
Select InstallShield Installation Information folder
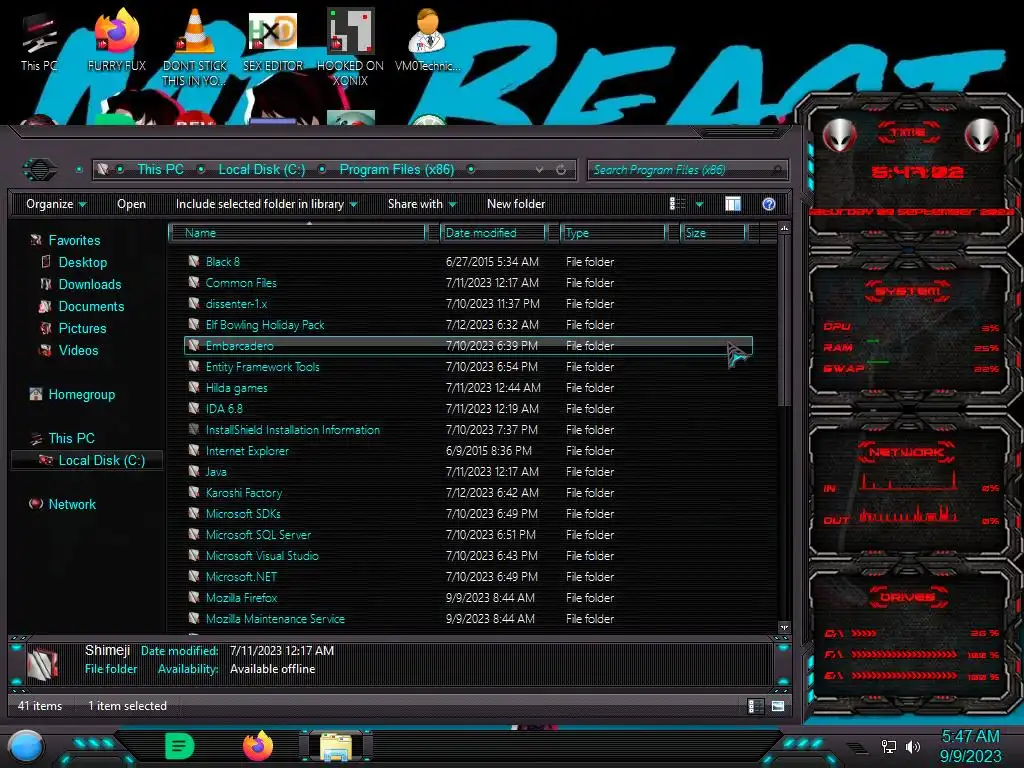point(468,430)
